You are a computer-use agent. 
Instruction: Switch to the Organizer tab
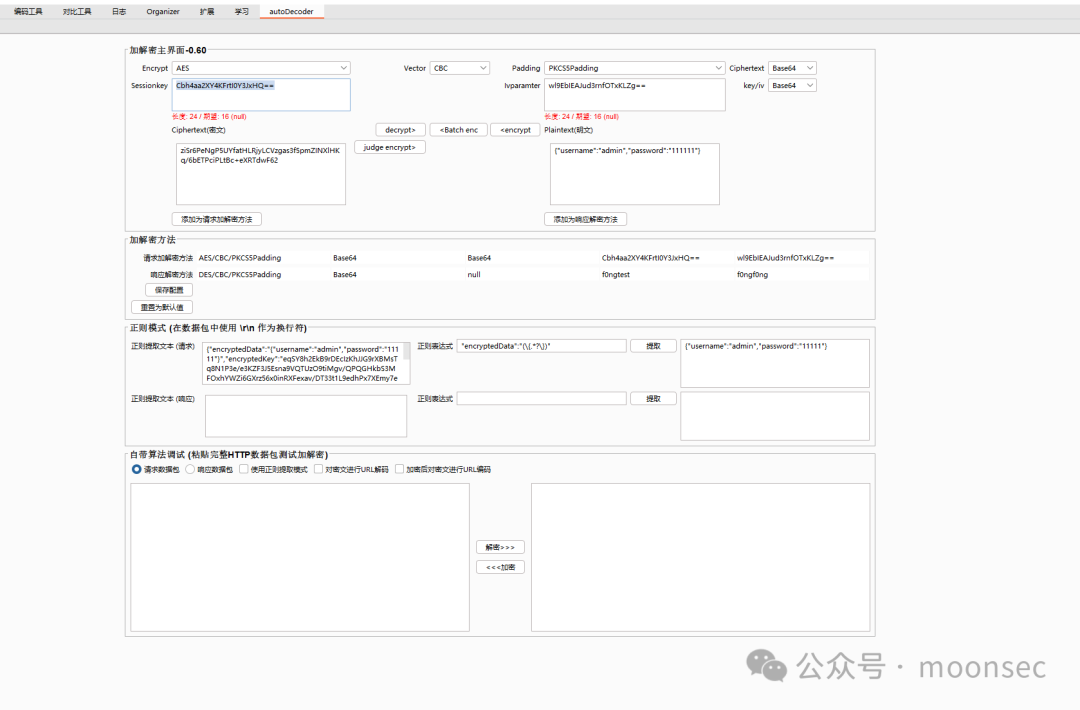[x=163, y=12]
